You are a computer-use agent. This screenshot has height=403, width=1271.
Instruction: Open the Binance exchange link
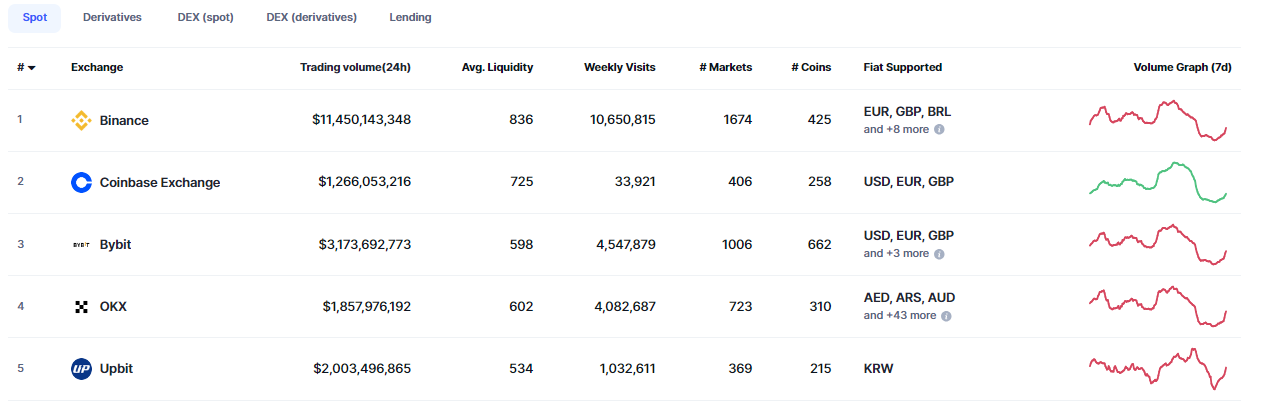click(124, 121)
